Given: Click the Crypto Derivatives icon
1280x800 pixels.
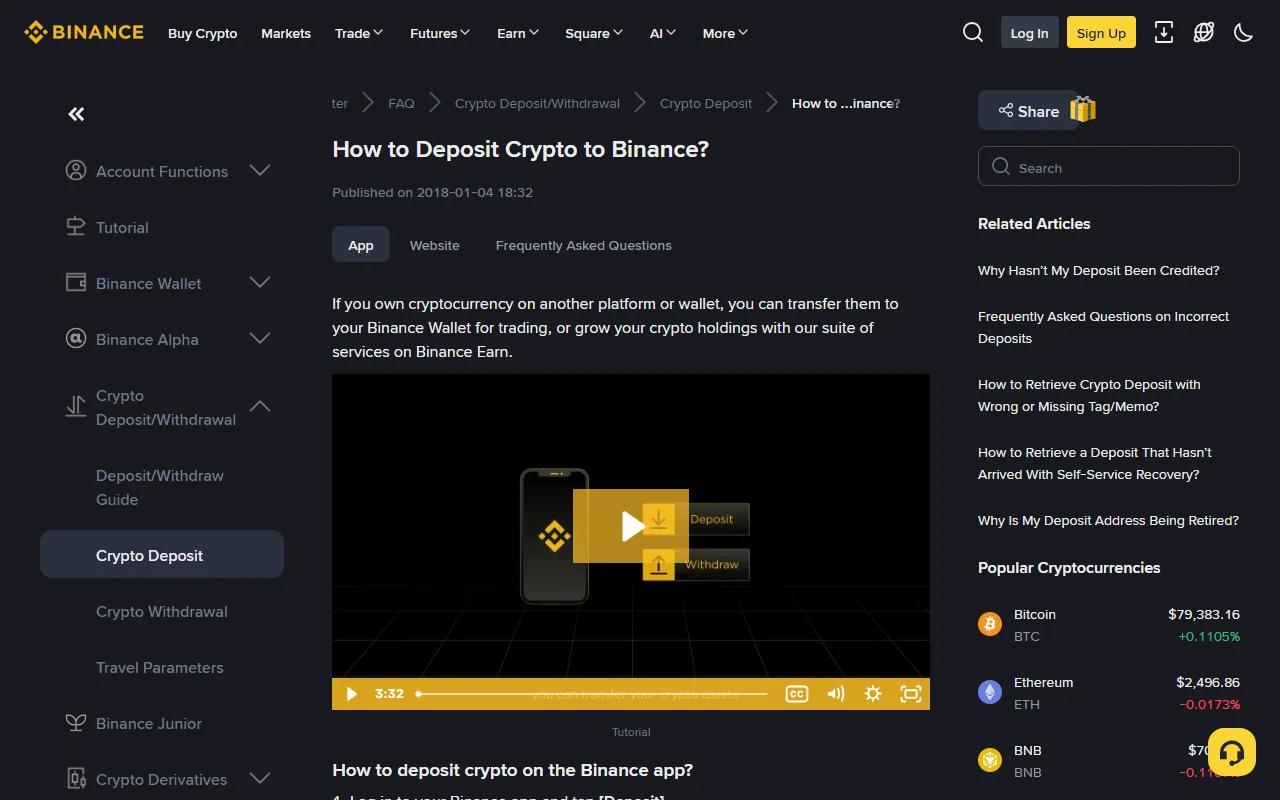Looking at the screenshot, I should tap(76, 779).
